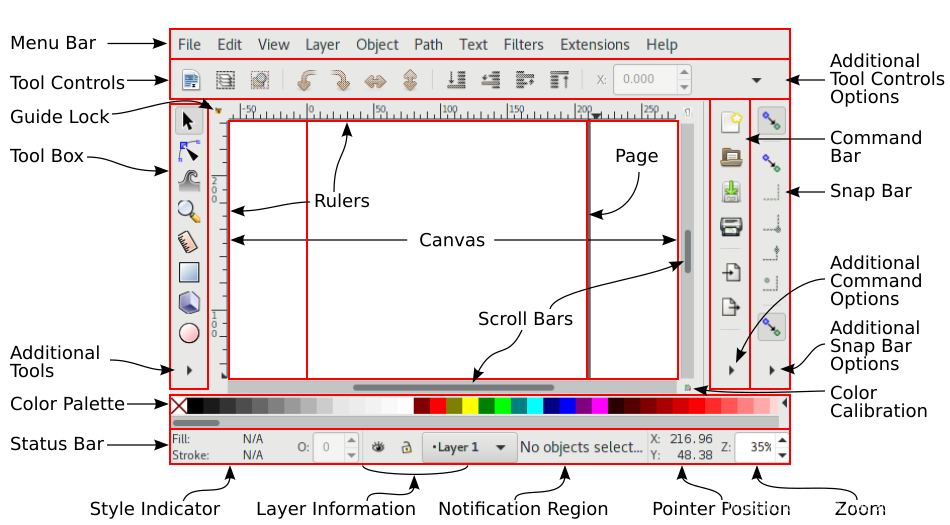Expand additional snap bar options arrow
The image size is (950, 525).
[x=772, y=370]
